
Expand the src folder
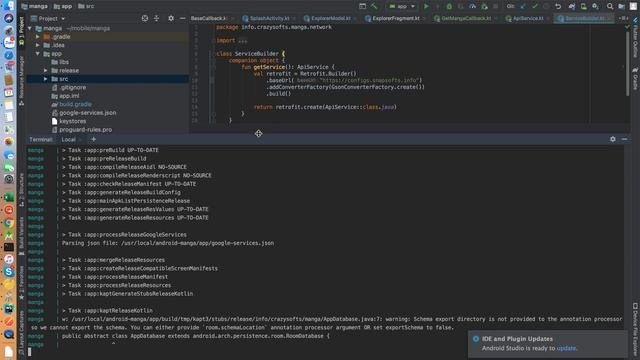click(x=46, y=79)
